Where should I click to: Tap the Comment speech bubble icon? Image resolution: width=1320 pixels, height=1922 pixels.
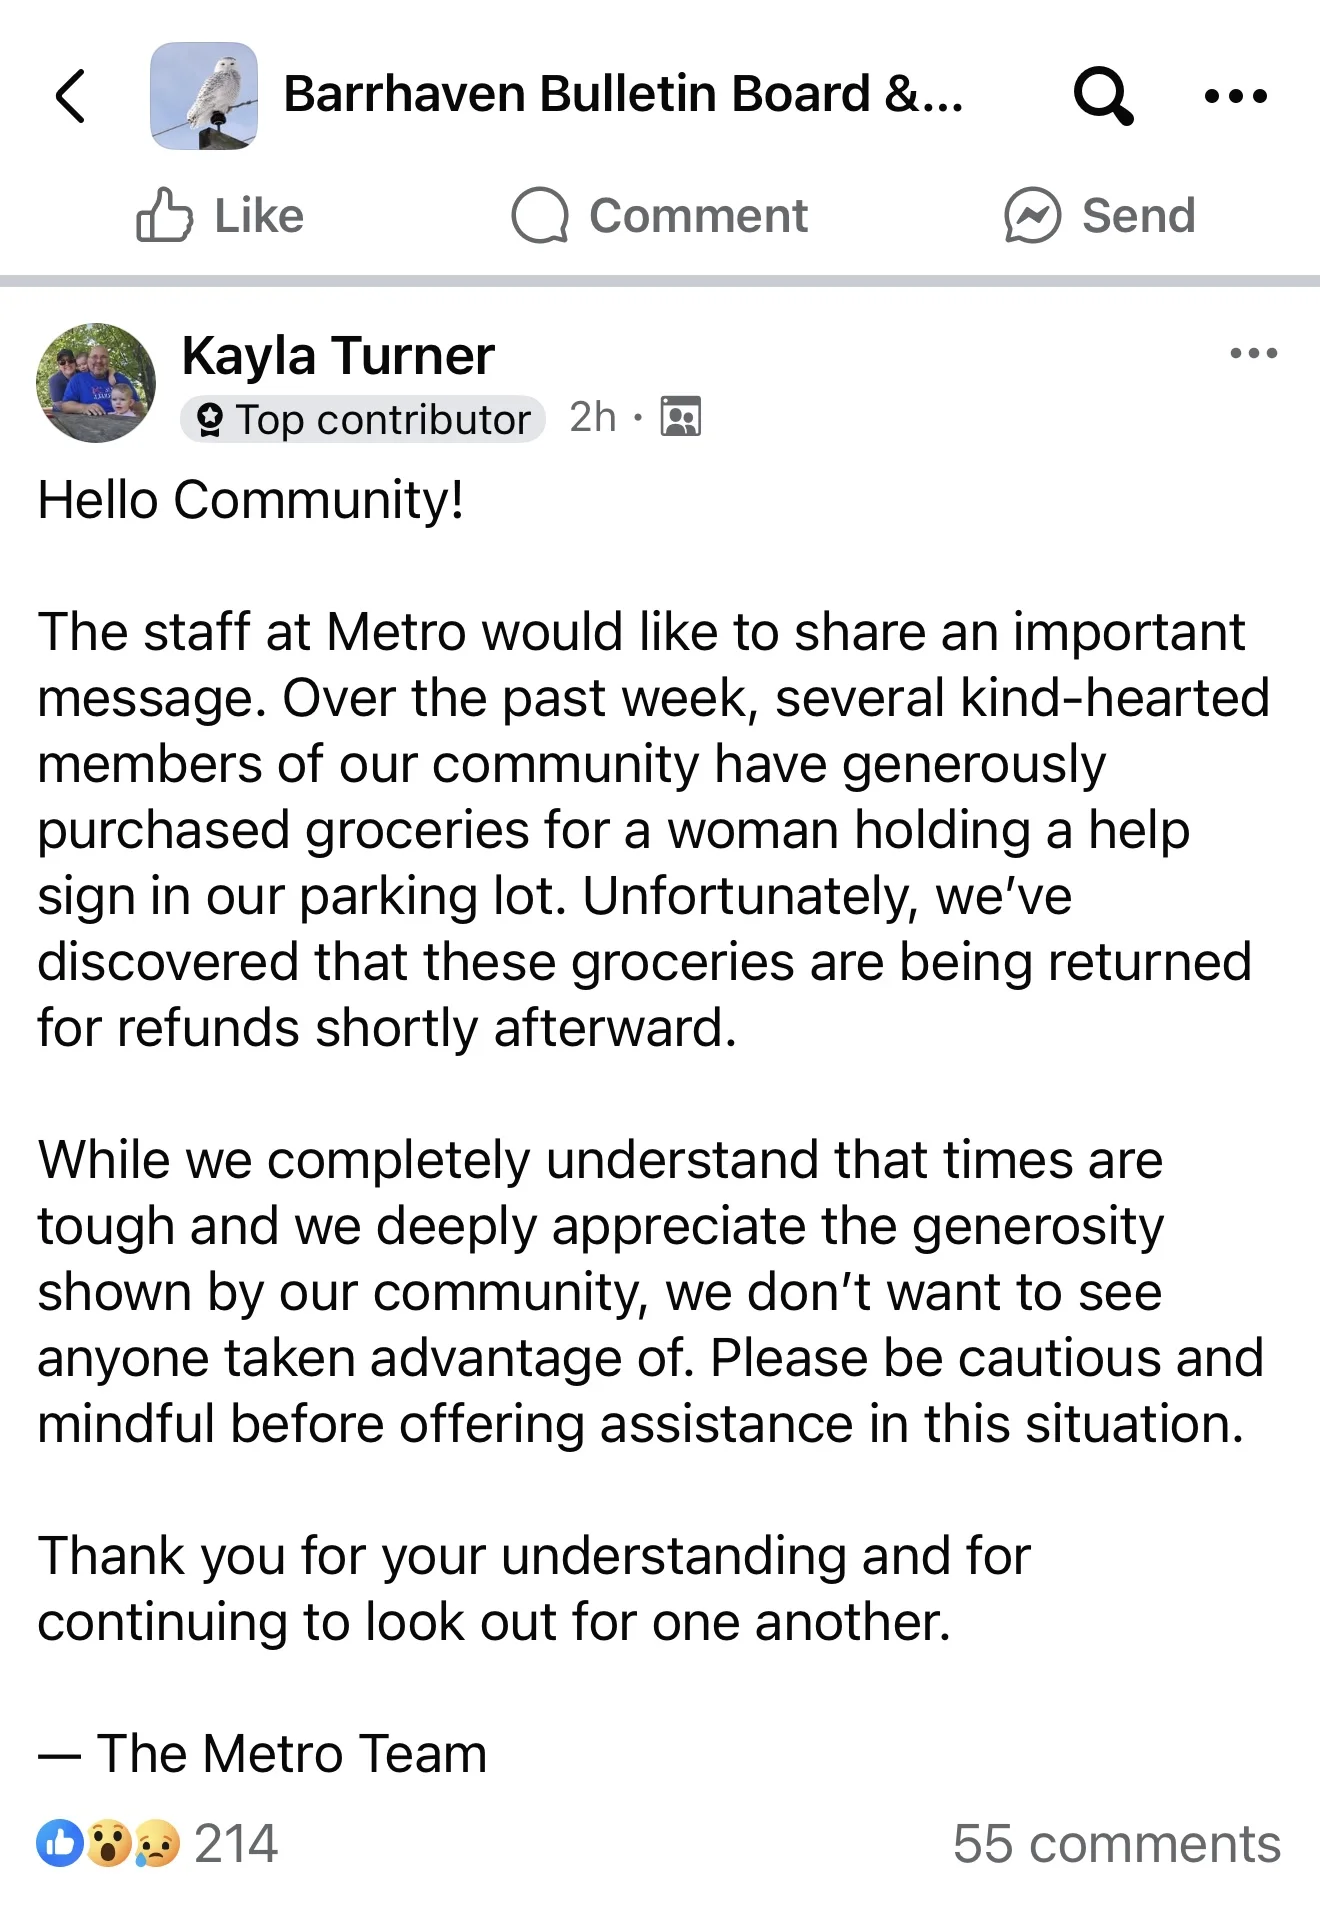coord(540,216)
